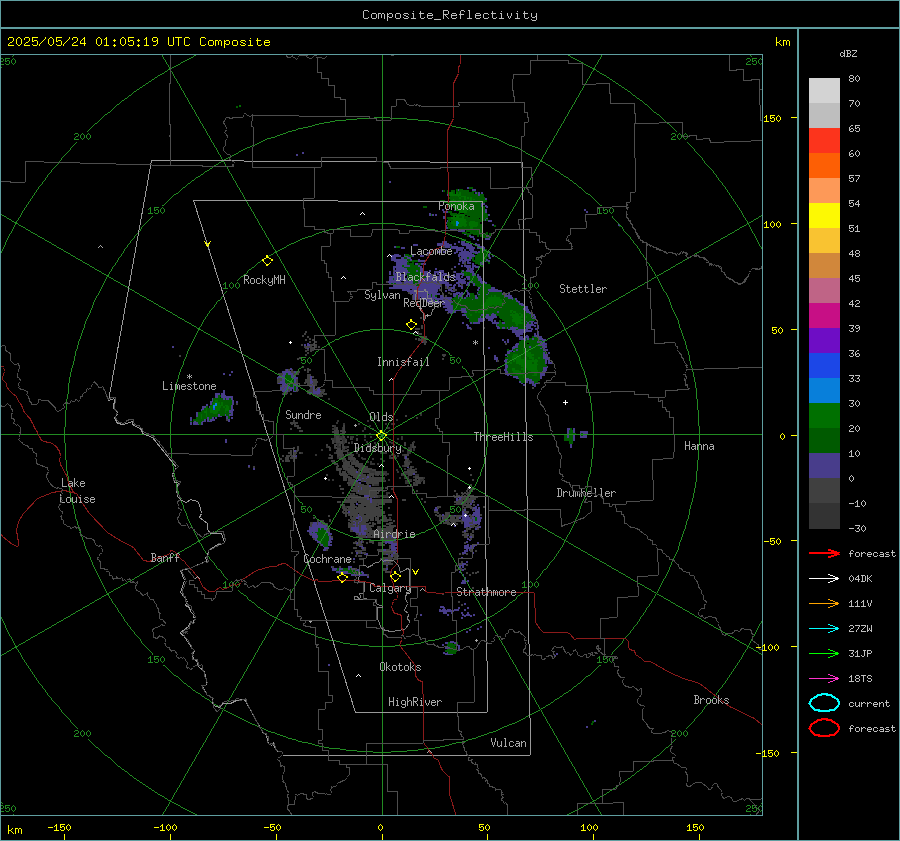Click the Innisfail city label
900x841 pixels.
pyautogui.click(x=403, y=362)
